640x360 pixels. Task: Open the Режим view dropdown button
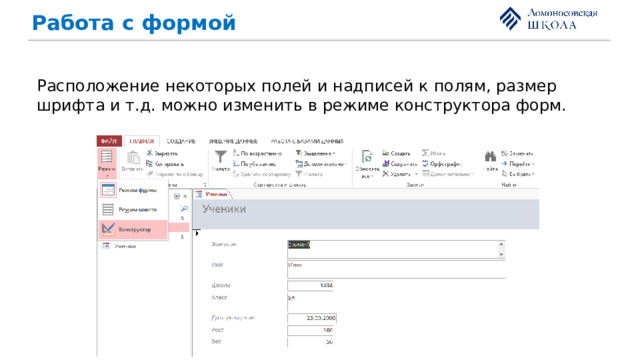click(x=107, y=163)
